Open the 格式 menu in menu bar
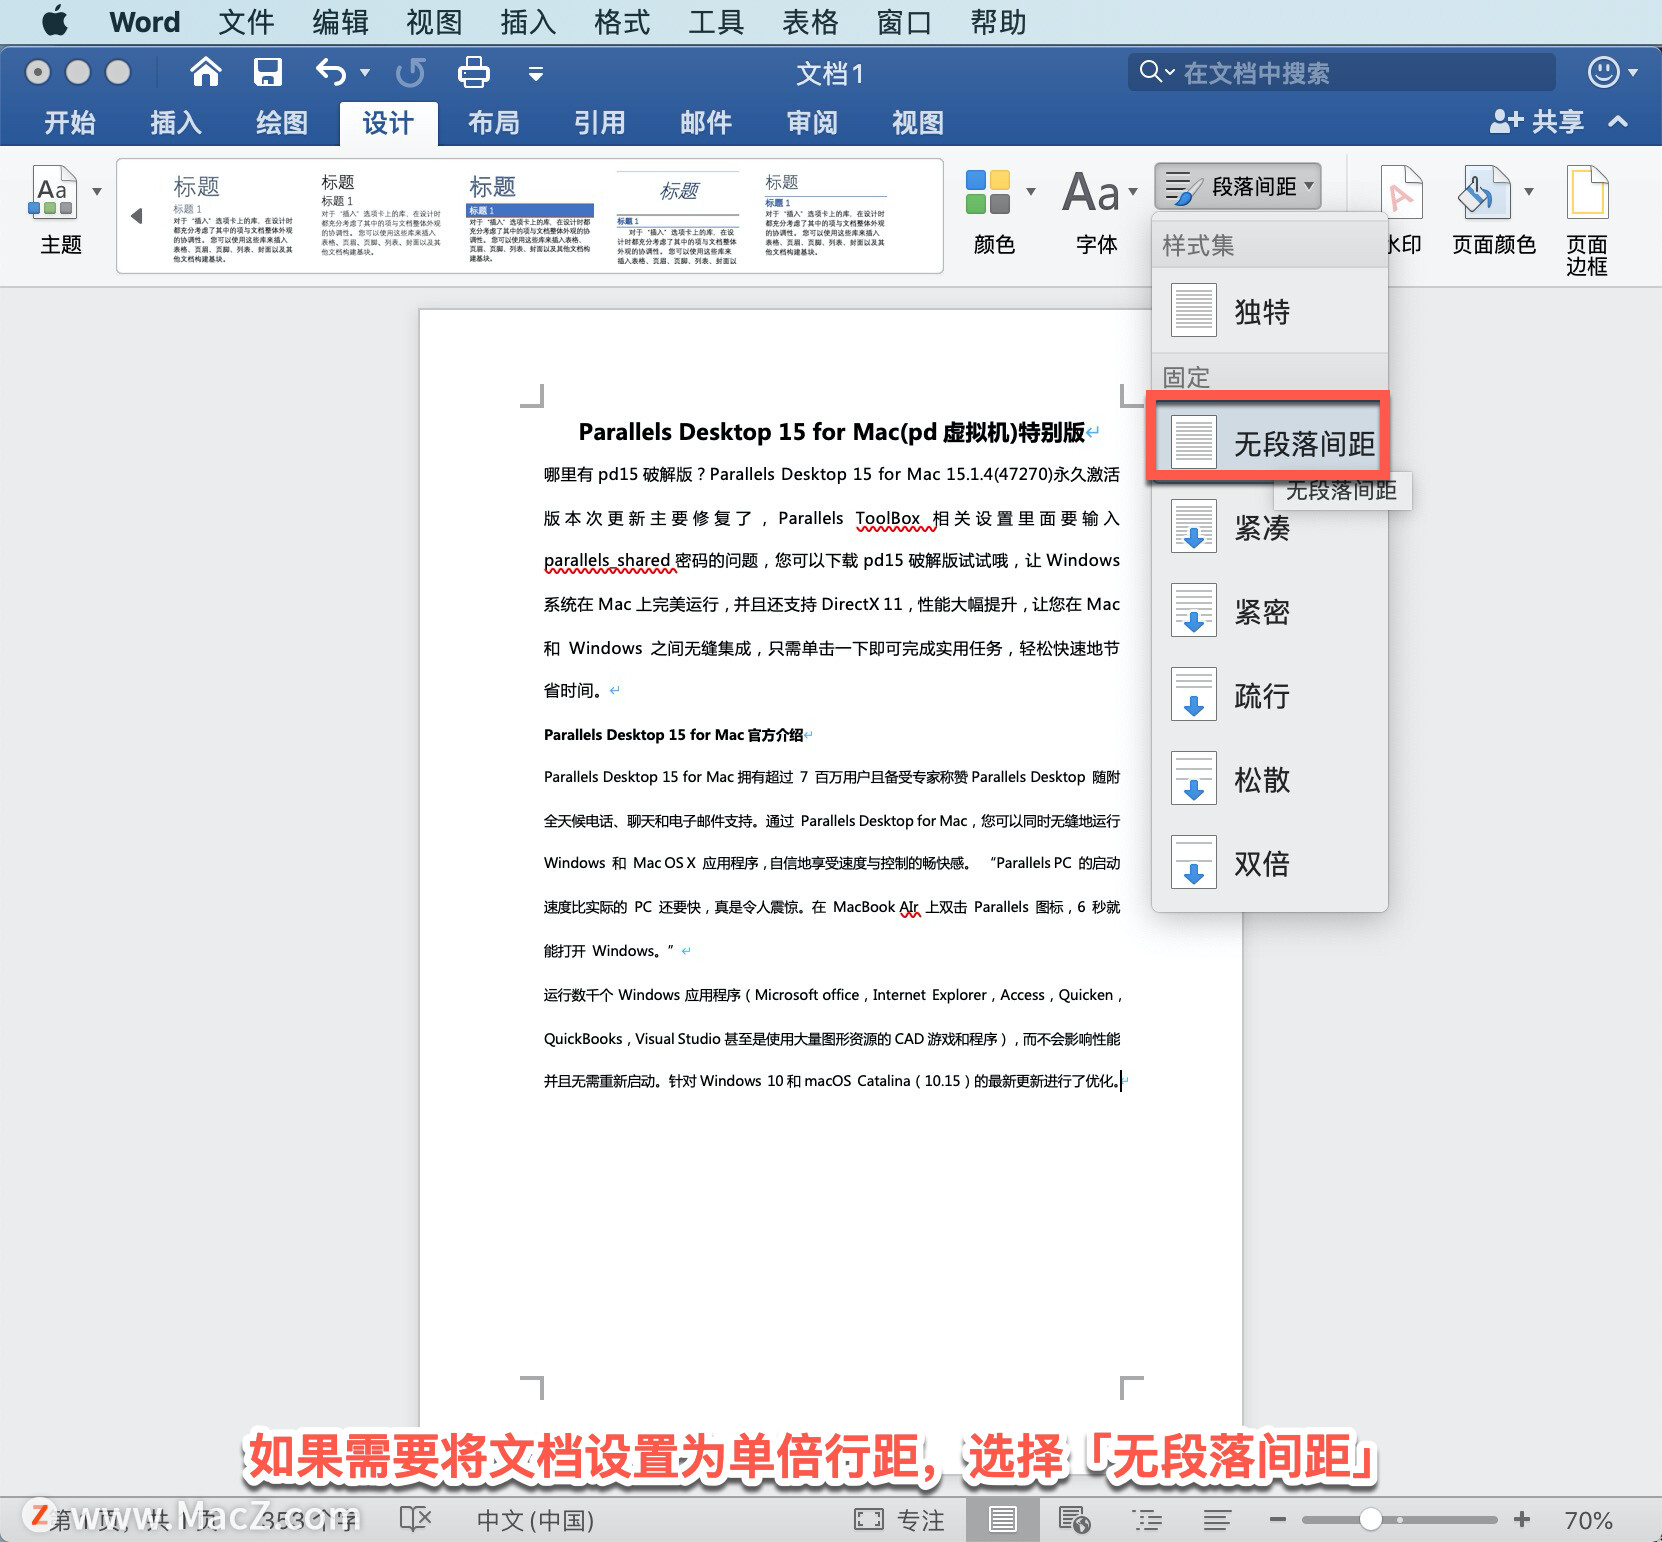1662x1542 pixels. click(621, 21)
